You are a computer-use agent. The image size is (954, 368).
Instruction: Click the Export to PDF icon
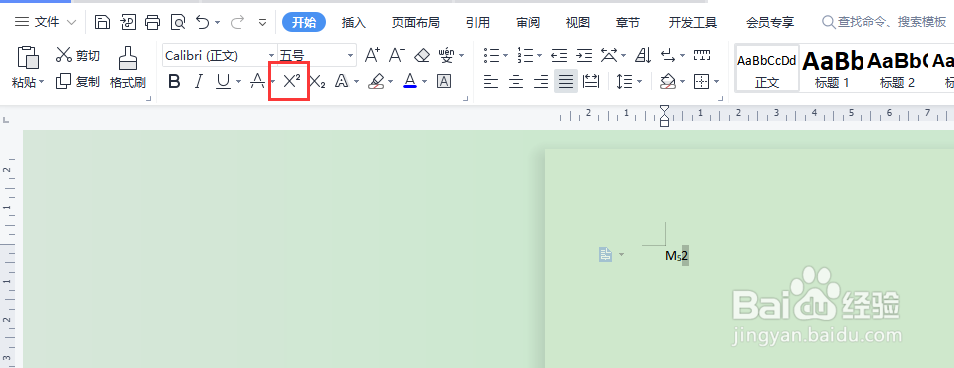(128, 23)
